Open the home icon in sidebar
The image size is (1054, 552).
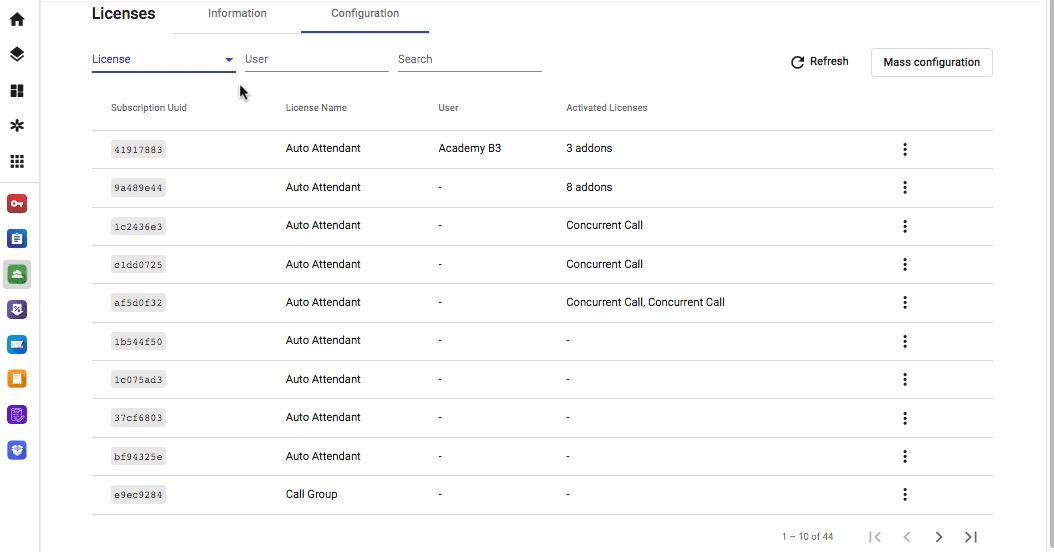pos(17,19)
